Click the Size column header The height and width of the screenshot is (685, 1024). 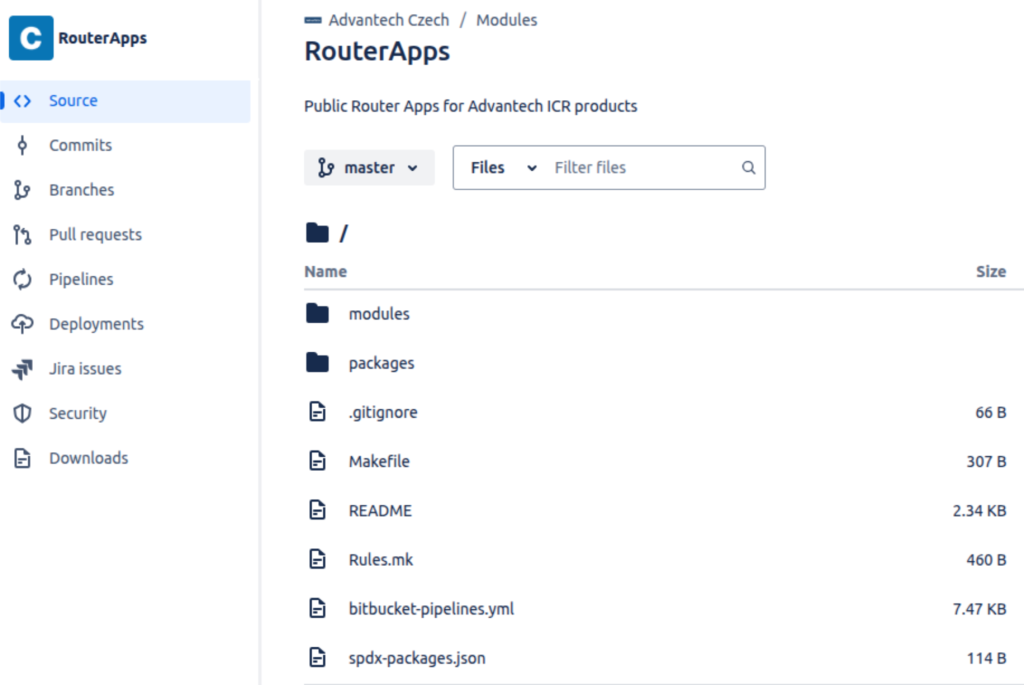coord(991,272)
